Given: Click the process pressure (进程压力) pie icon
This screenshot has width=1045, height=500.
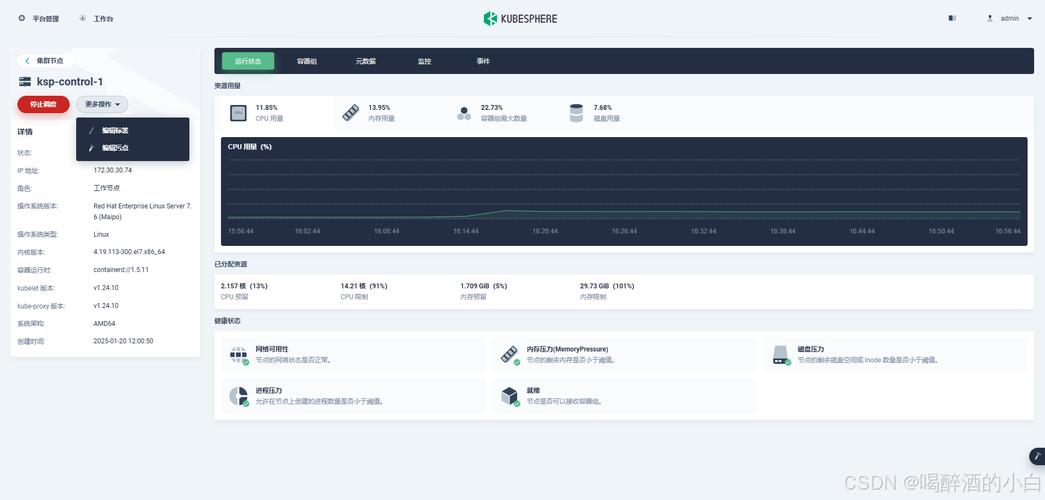Looking at the screenshot, I should click(238, 396).
